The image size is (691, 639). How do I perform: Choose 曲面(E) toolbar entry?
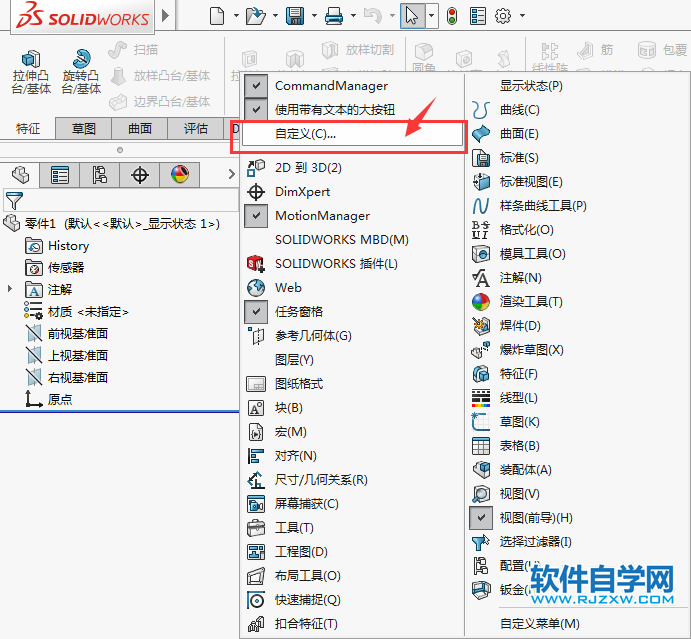point(577,134)
